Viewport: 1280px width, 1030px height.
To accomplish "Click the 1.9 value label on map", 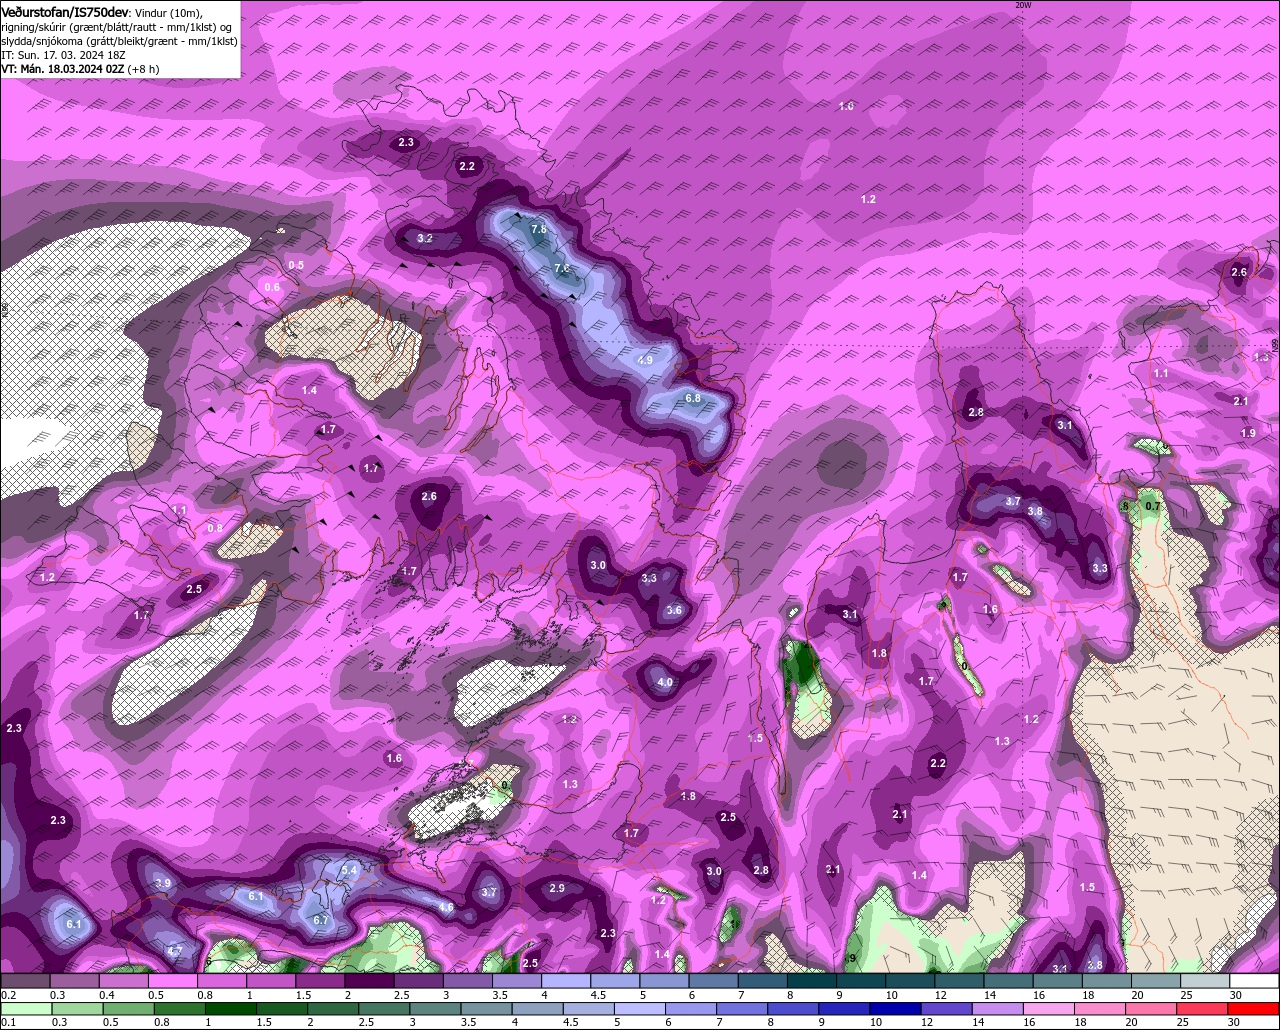I will tap(1248, 433).
